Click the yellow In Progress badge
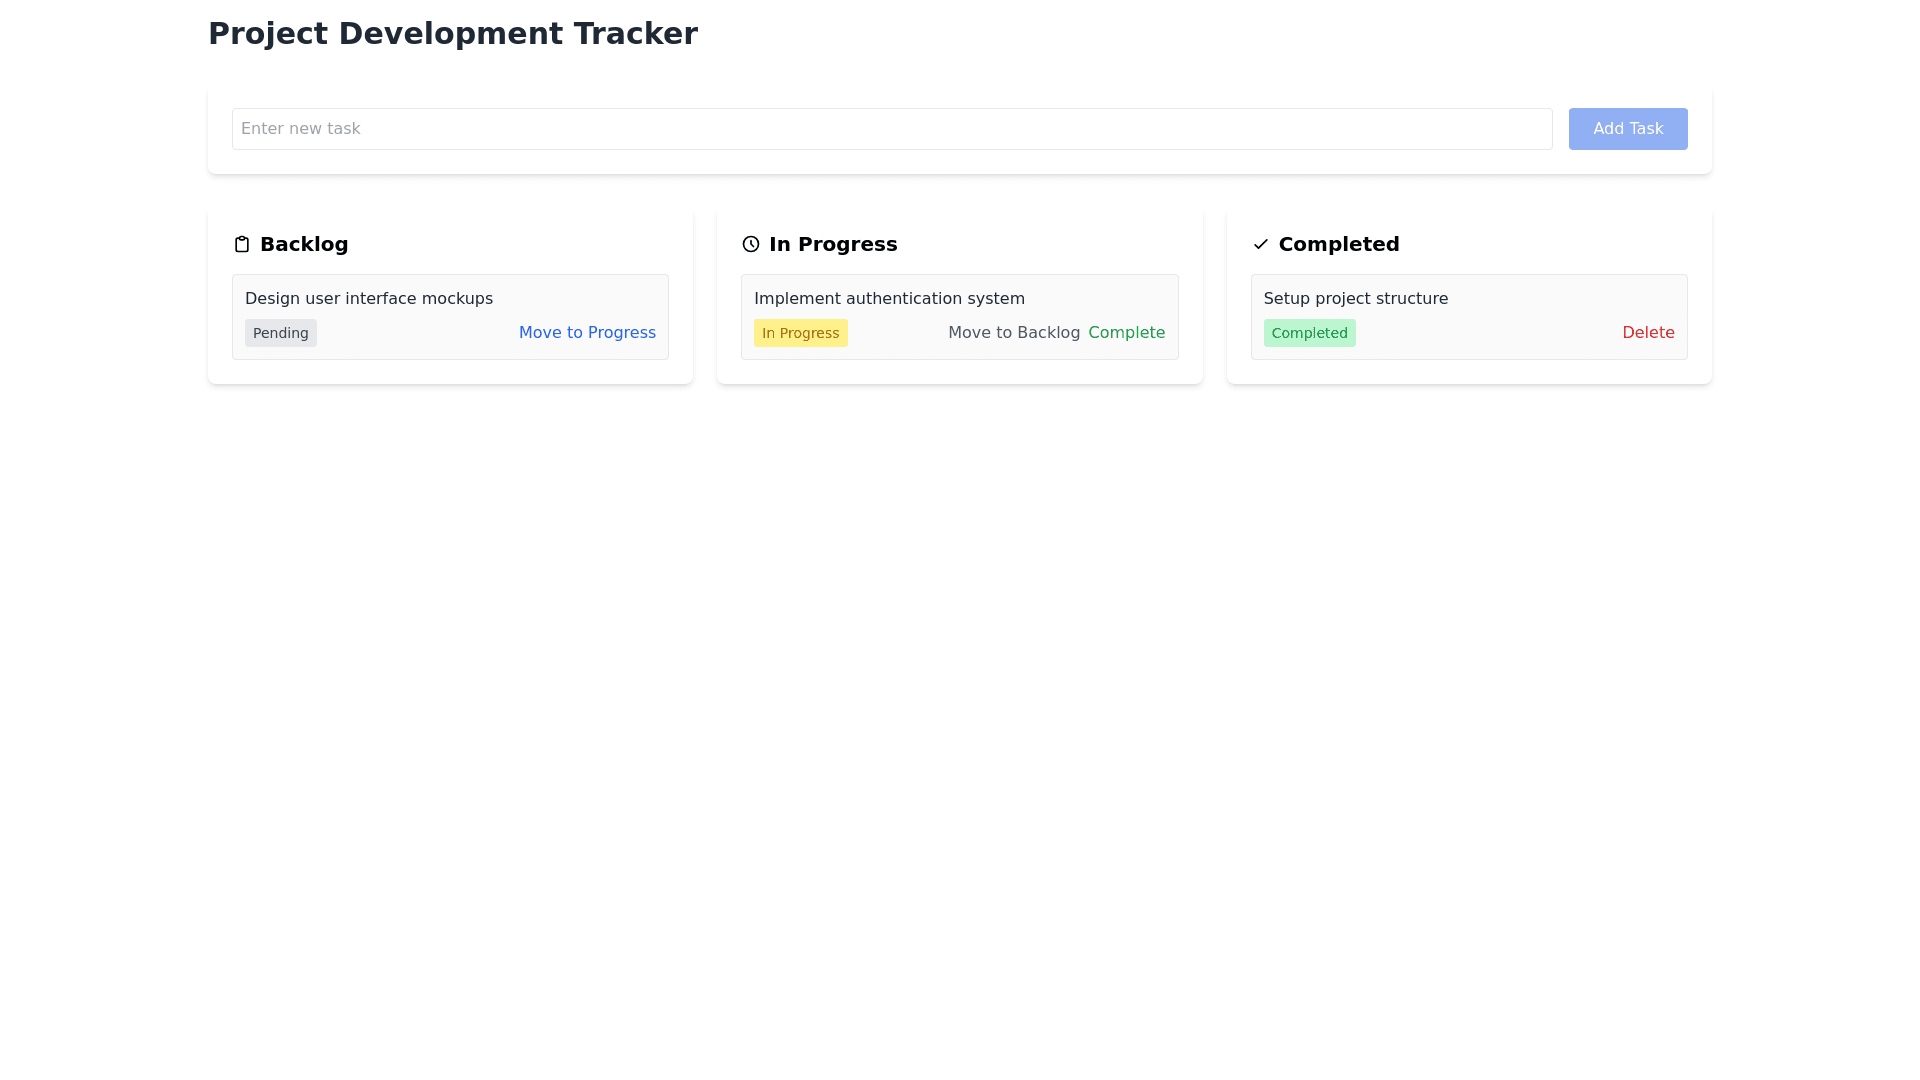Image resolution: width=1920 pixels, height=1080 pixels. tap(800, 333)
